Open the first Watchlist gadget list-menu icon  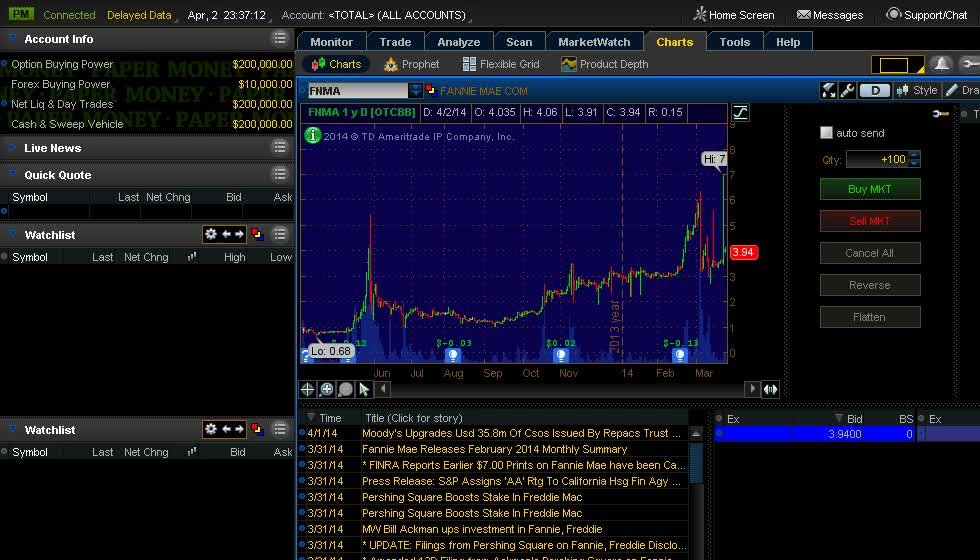coord(279,234)
